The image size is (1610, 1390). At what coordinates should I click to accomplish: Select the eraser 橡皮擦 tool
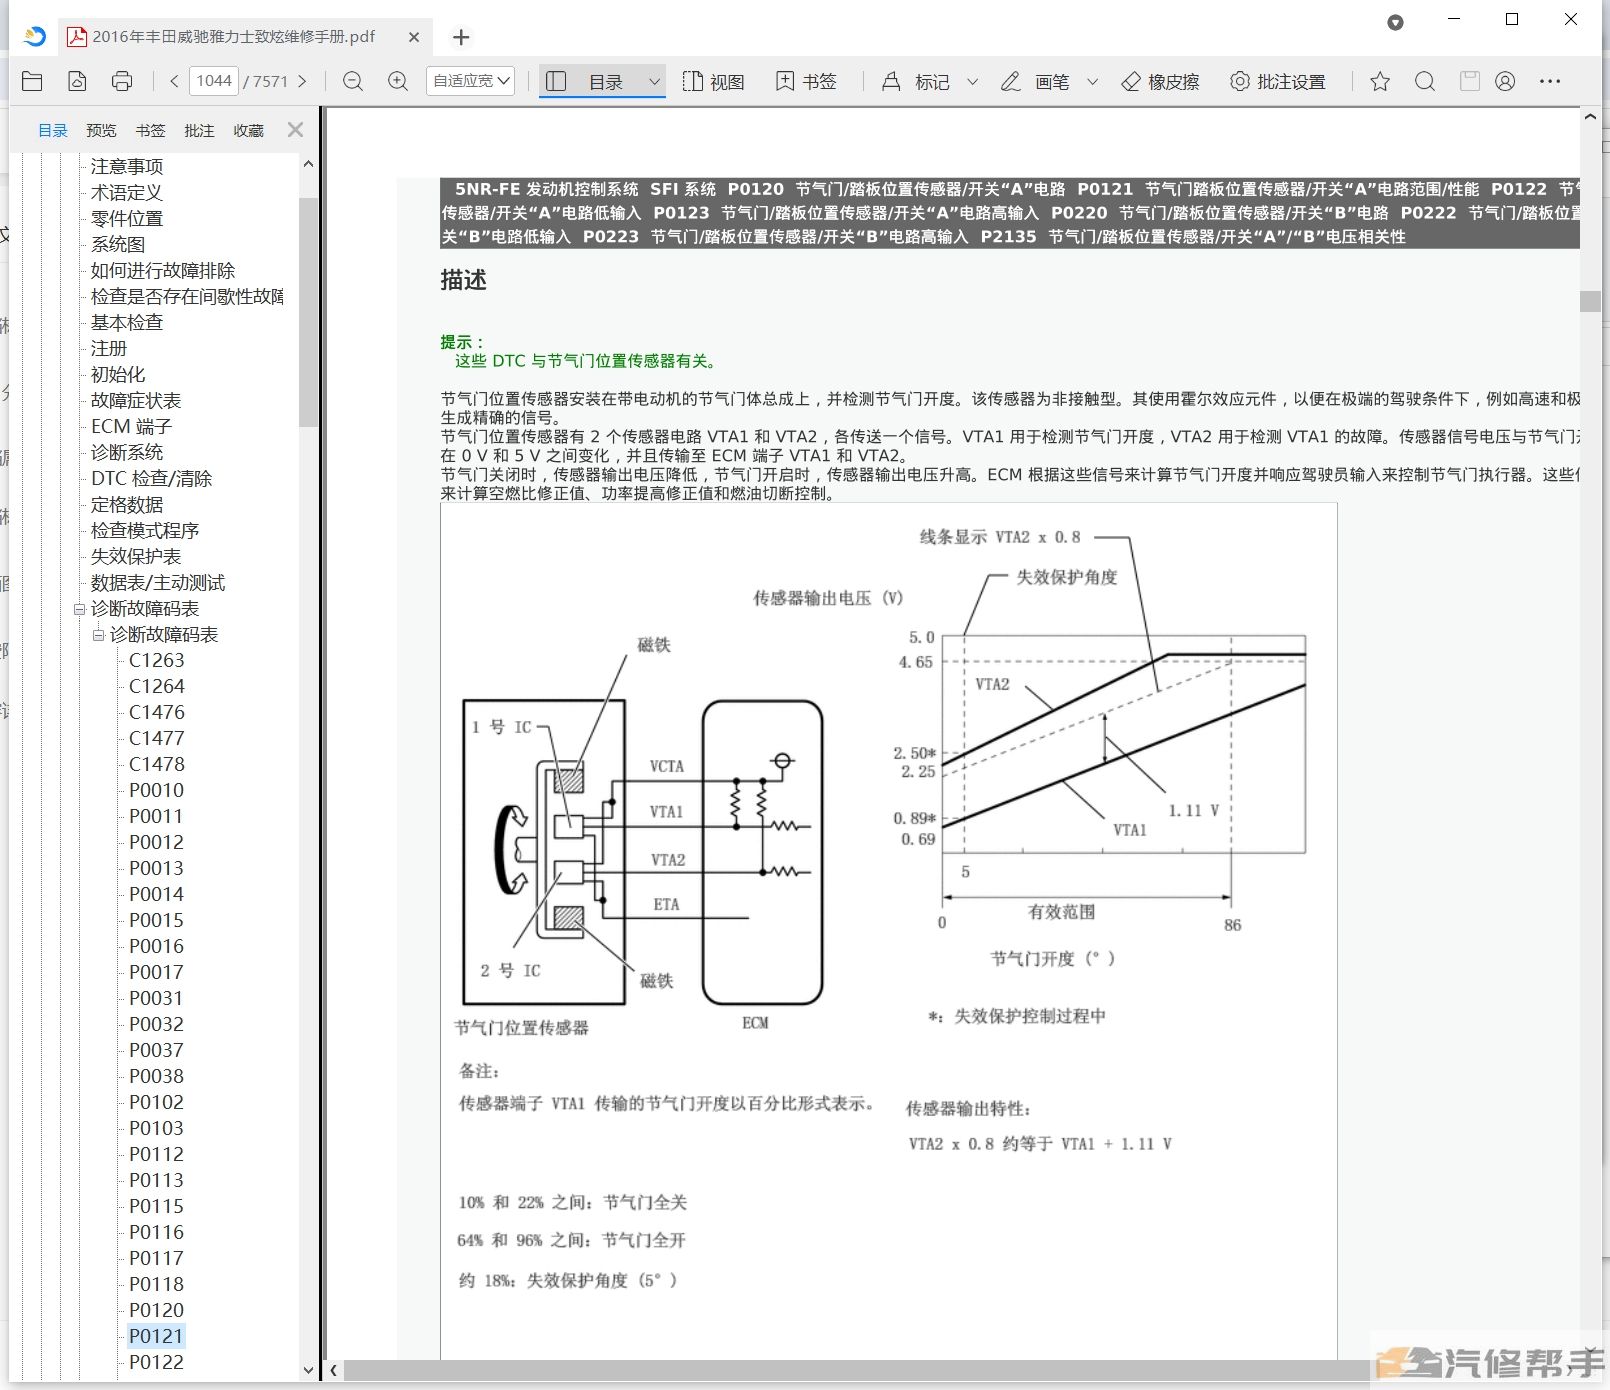(1160, 81)
